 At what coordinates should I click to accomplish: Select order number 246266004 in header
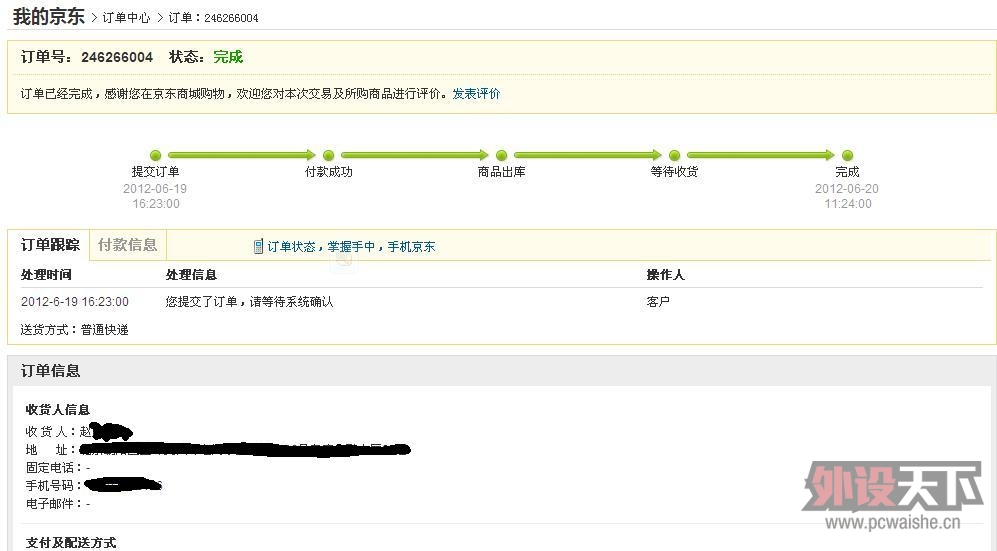pos(117,57)
